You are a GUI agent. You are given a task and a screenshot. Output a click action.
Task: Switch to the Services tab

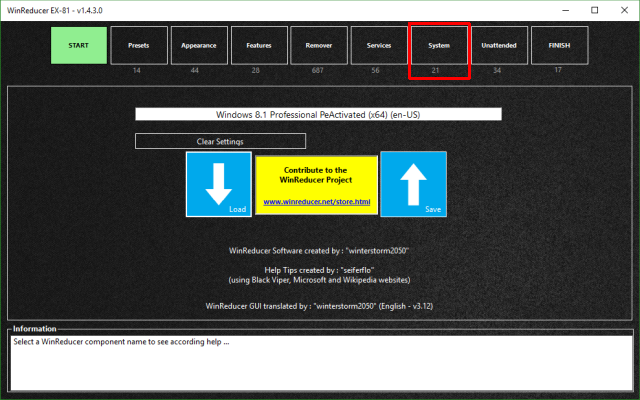(x=379, y=45)
